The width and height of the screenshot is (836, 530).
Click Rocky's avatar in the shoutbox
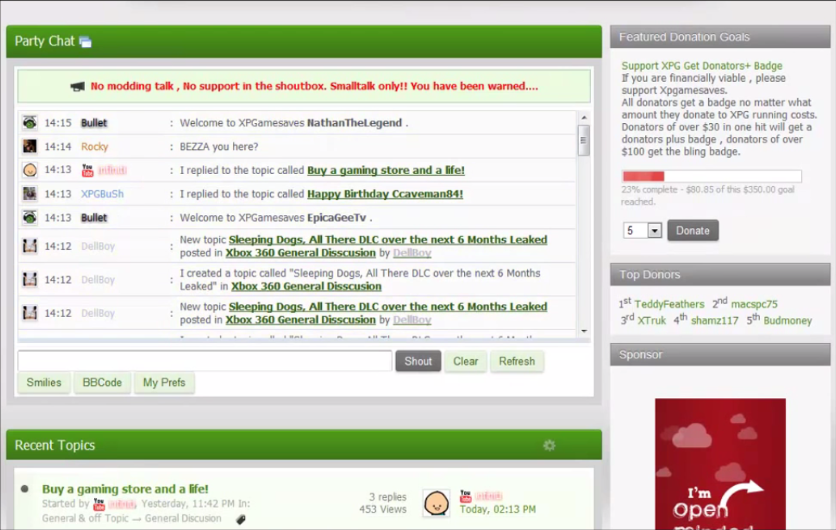coord(30,147)
